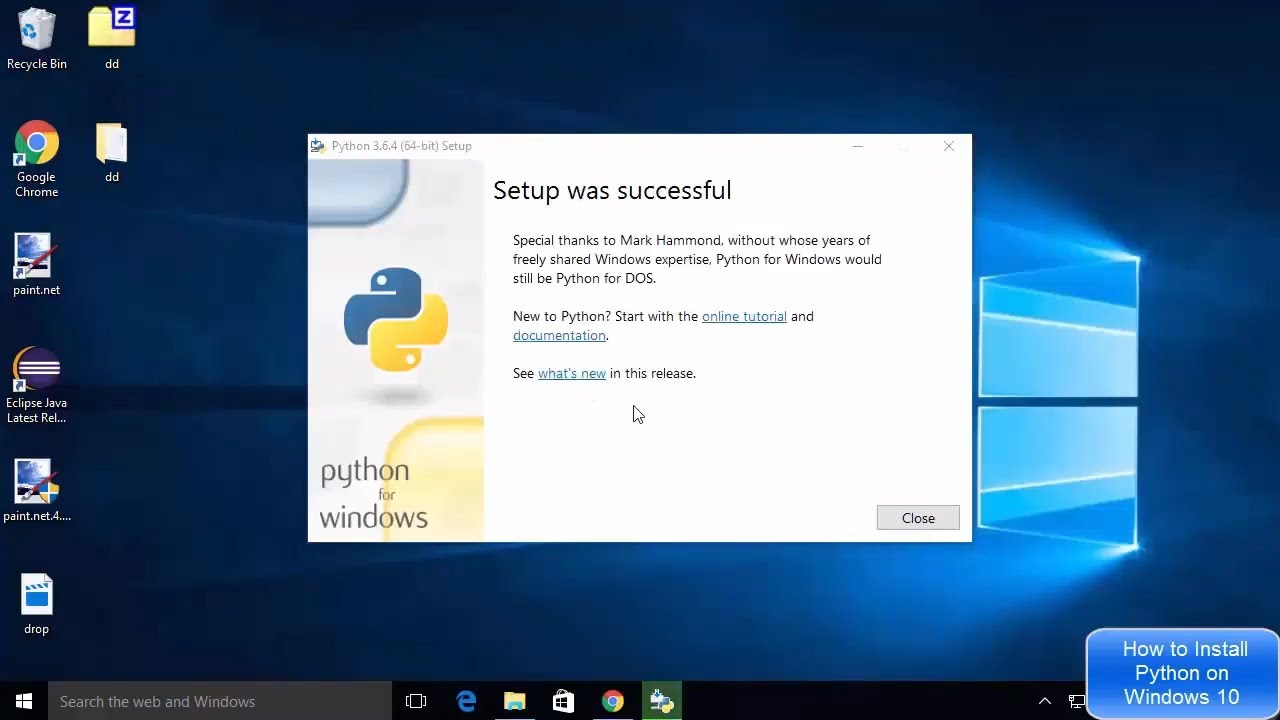Follow the what's new link

click(572, 373)
